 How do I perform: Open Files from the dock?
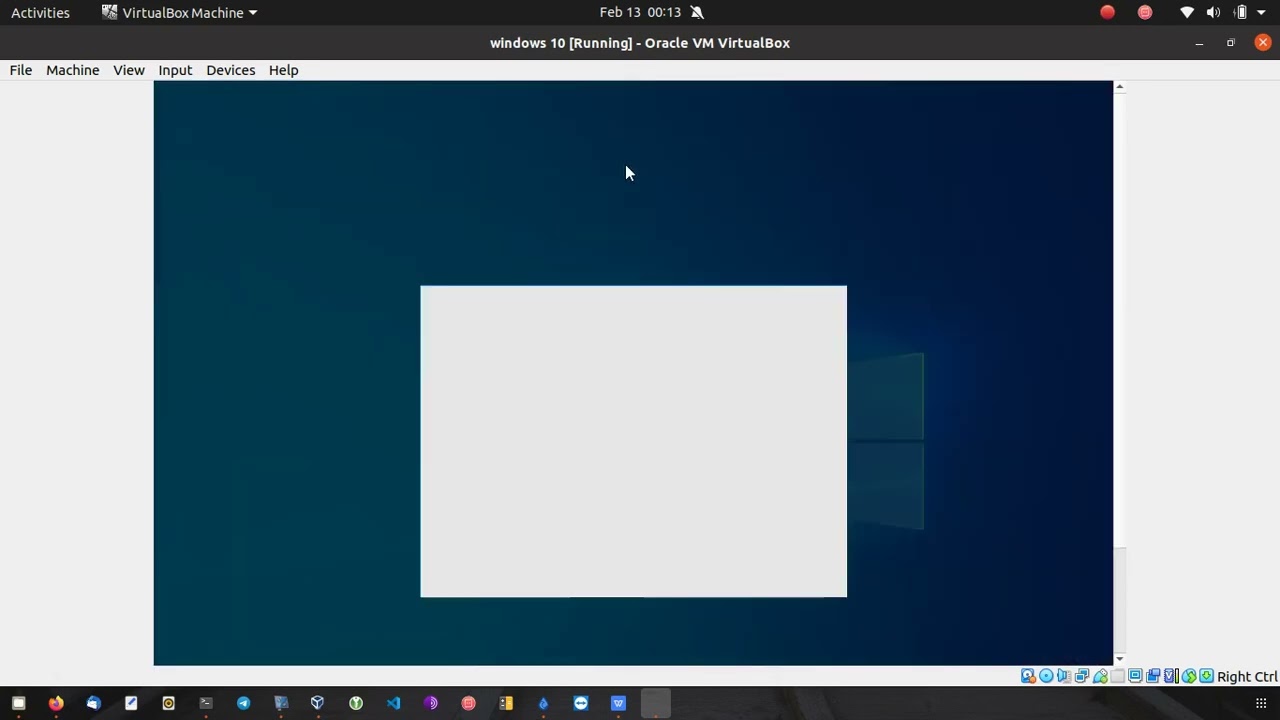click(18, 703)
